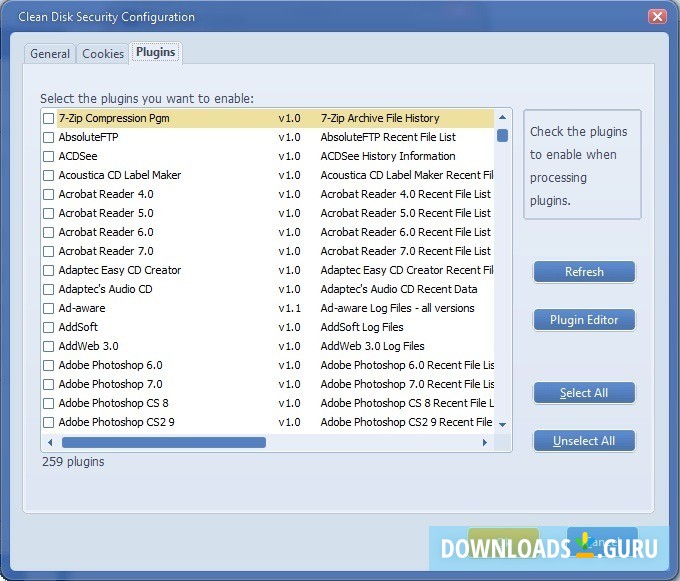The width and height of the screenshot is (680, 581).
Task: Toggle Acrobat Reader 5.0 checkbox
Action: 49,213
